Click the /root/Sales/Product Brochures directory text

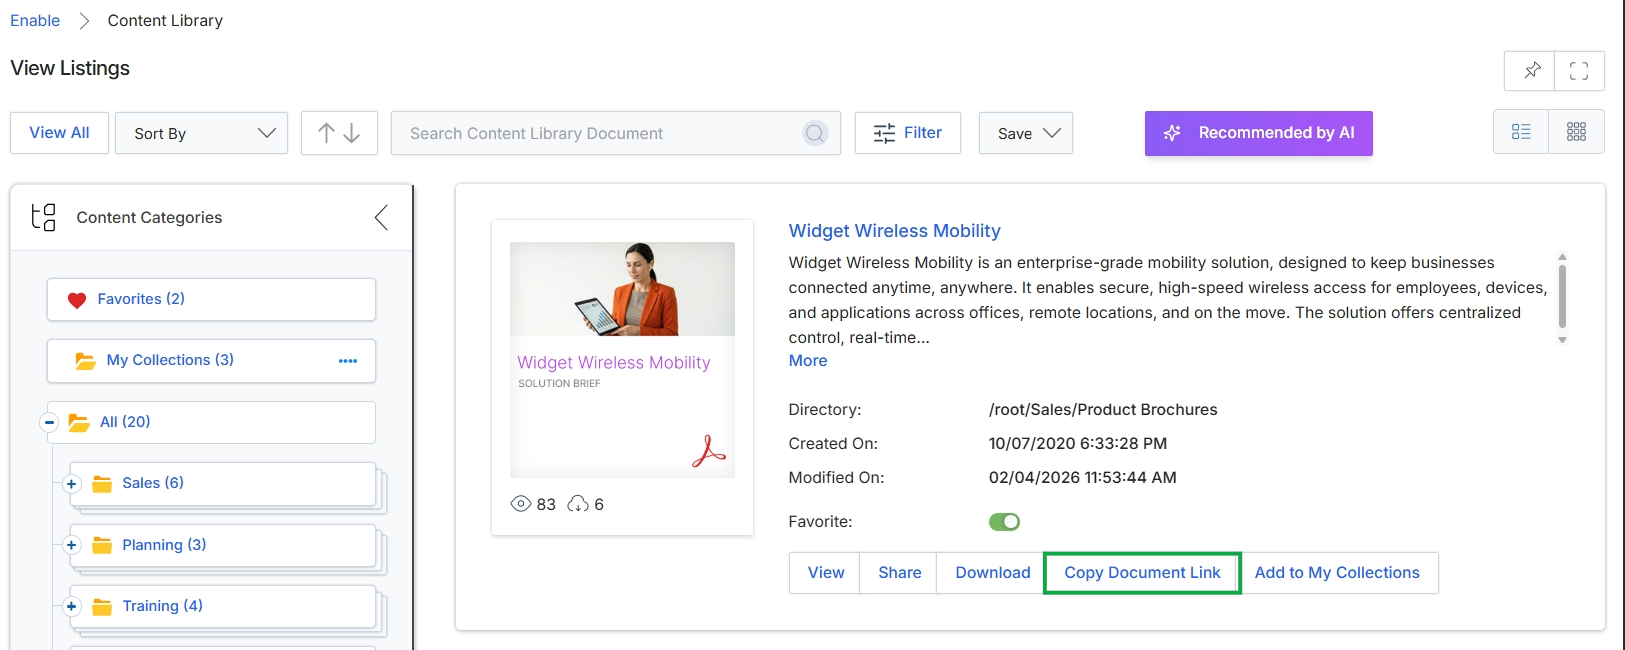coord(1103,410)
